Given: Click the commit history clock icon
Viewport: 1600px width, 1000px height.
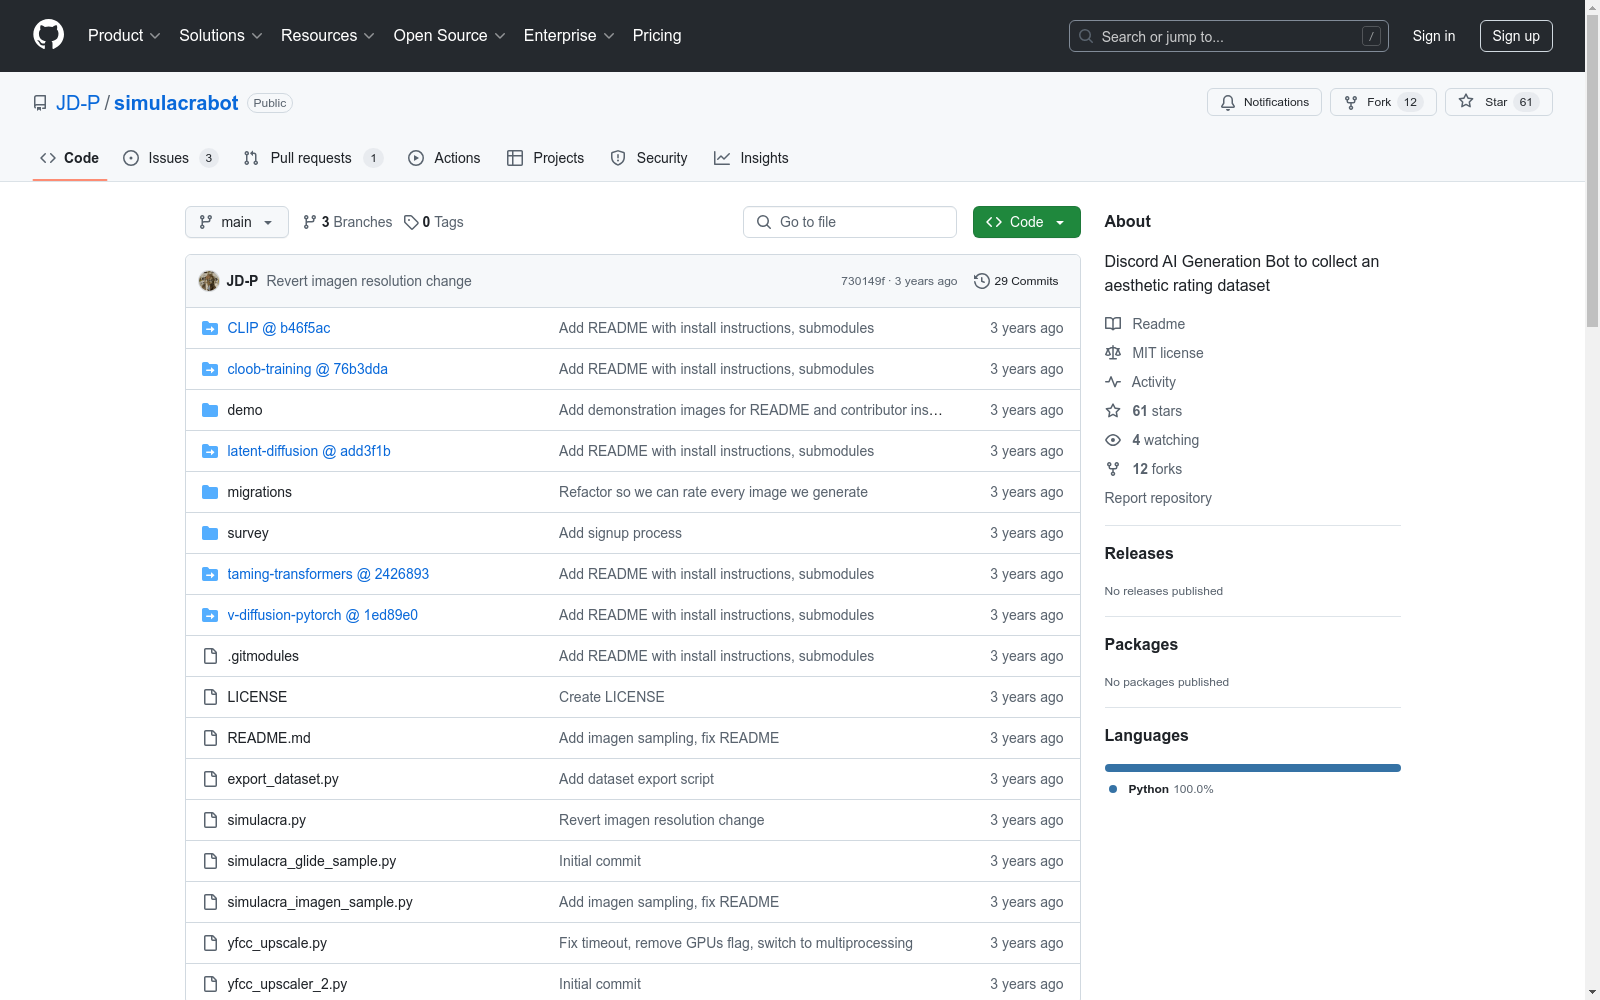Looking at the screenshot, I should tap(982, 281).
